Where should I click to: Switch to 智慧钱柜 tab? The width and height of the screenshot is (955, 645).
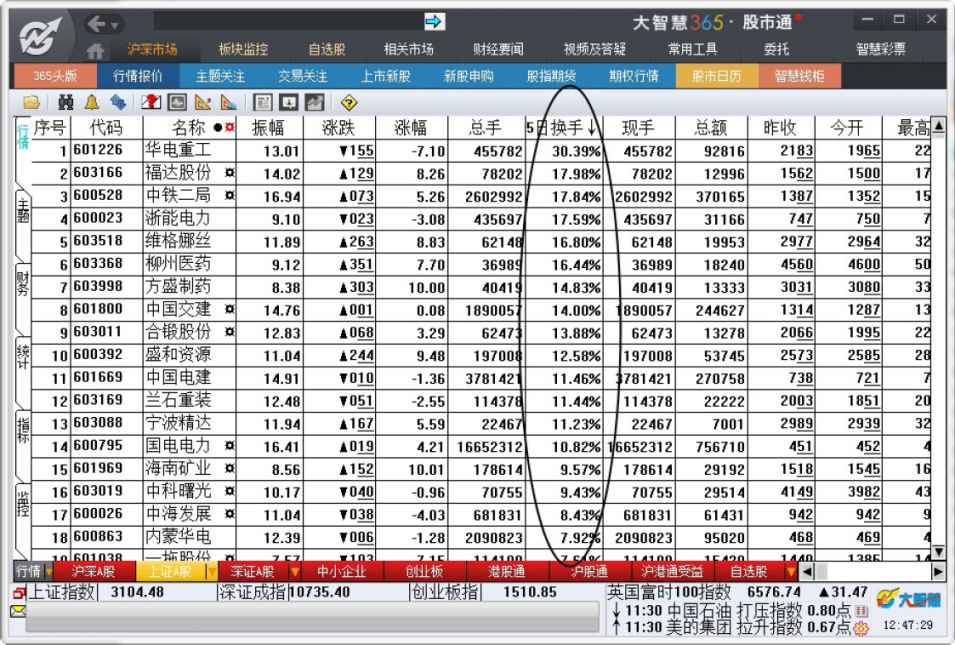click(x=800, y=76)
